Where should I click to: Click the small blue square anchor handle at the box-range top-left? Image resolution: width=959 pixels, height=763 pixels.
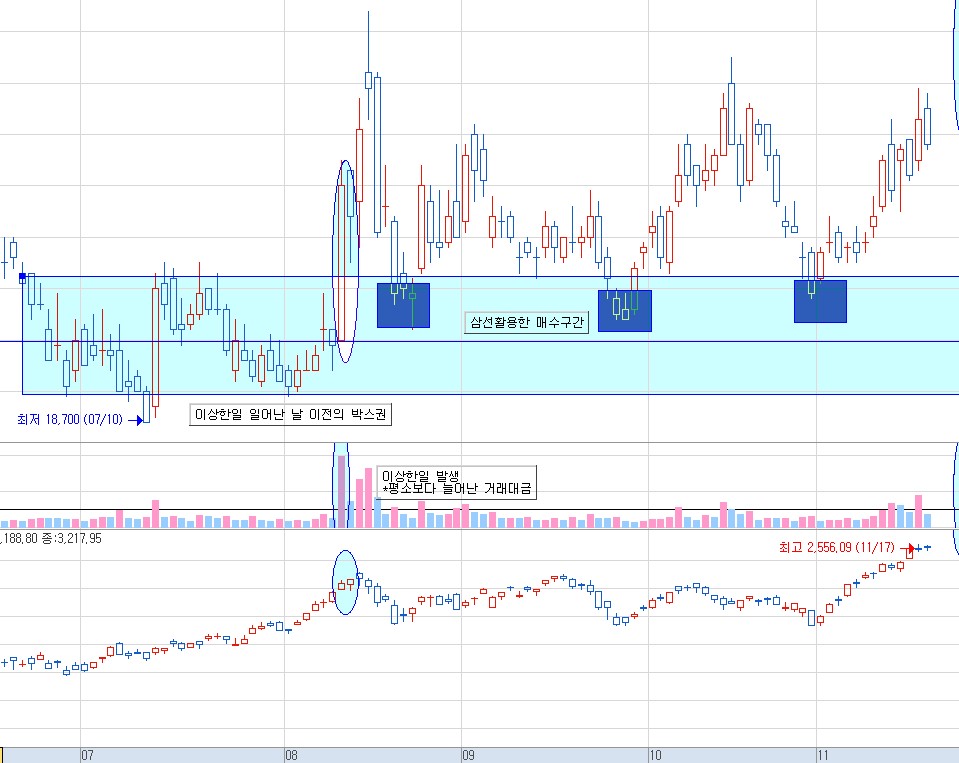[x=23, y=277]
